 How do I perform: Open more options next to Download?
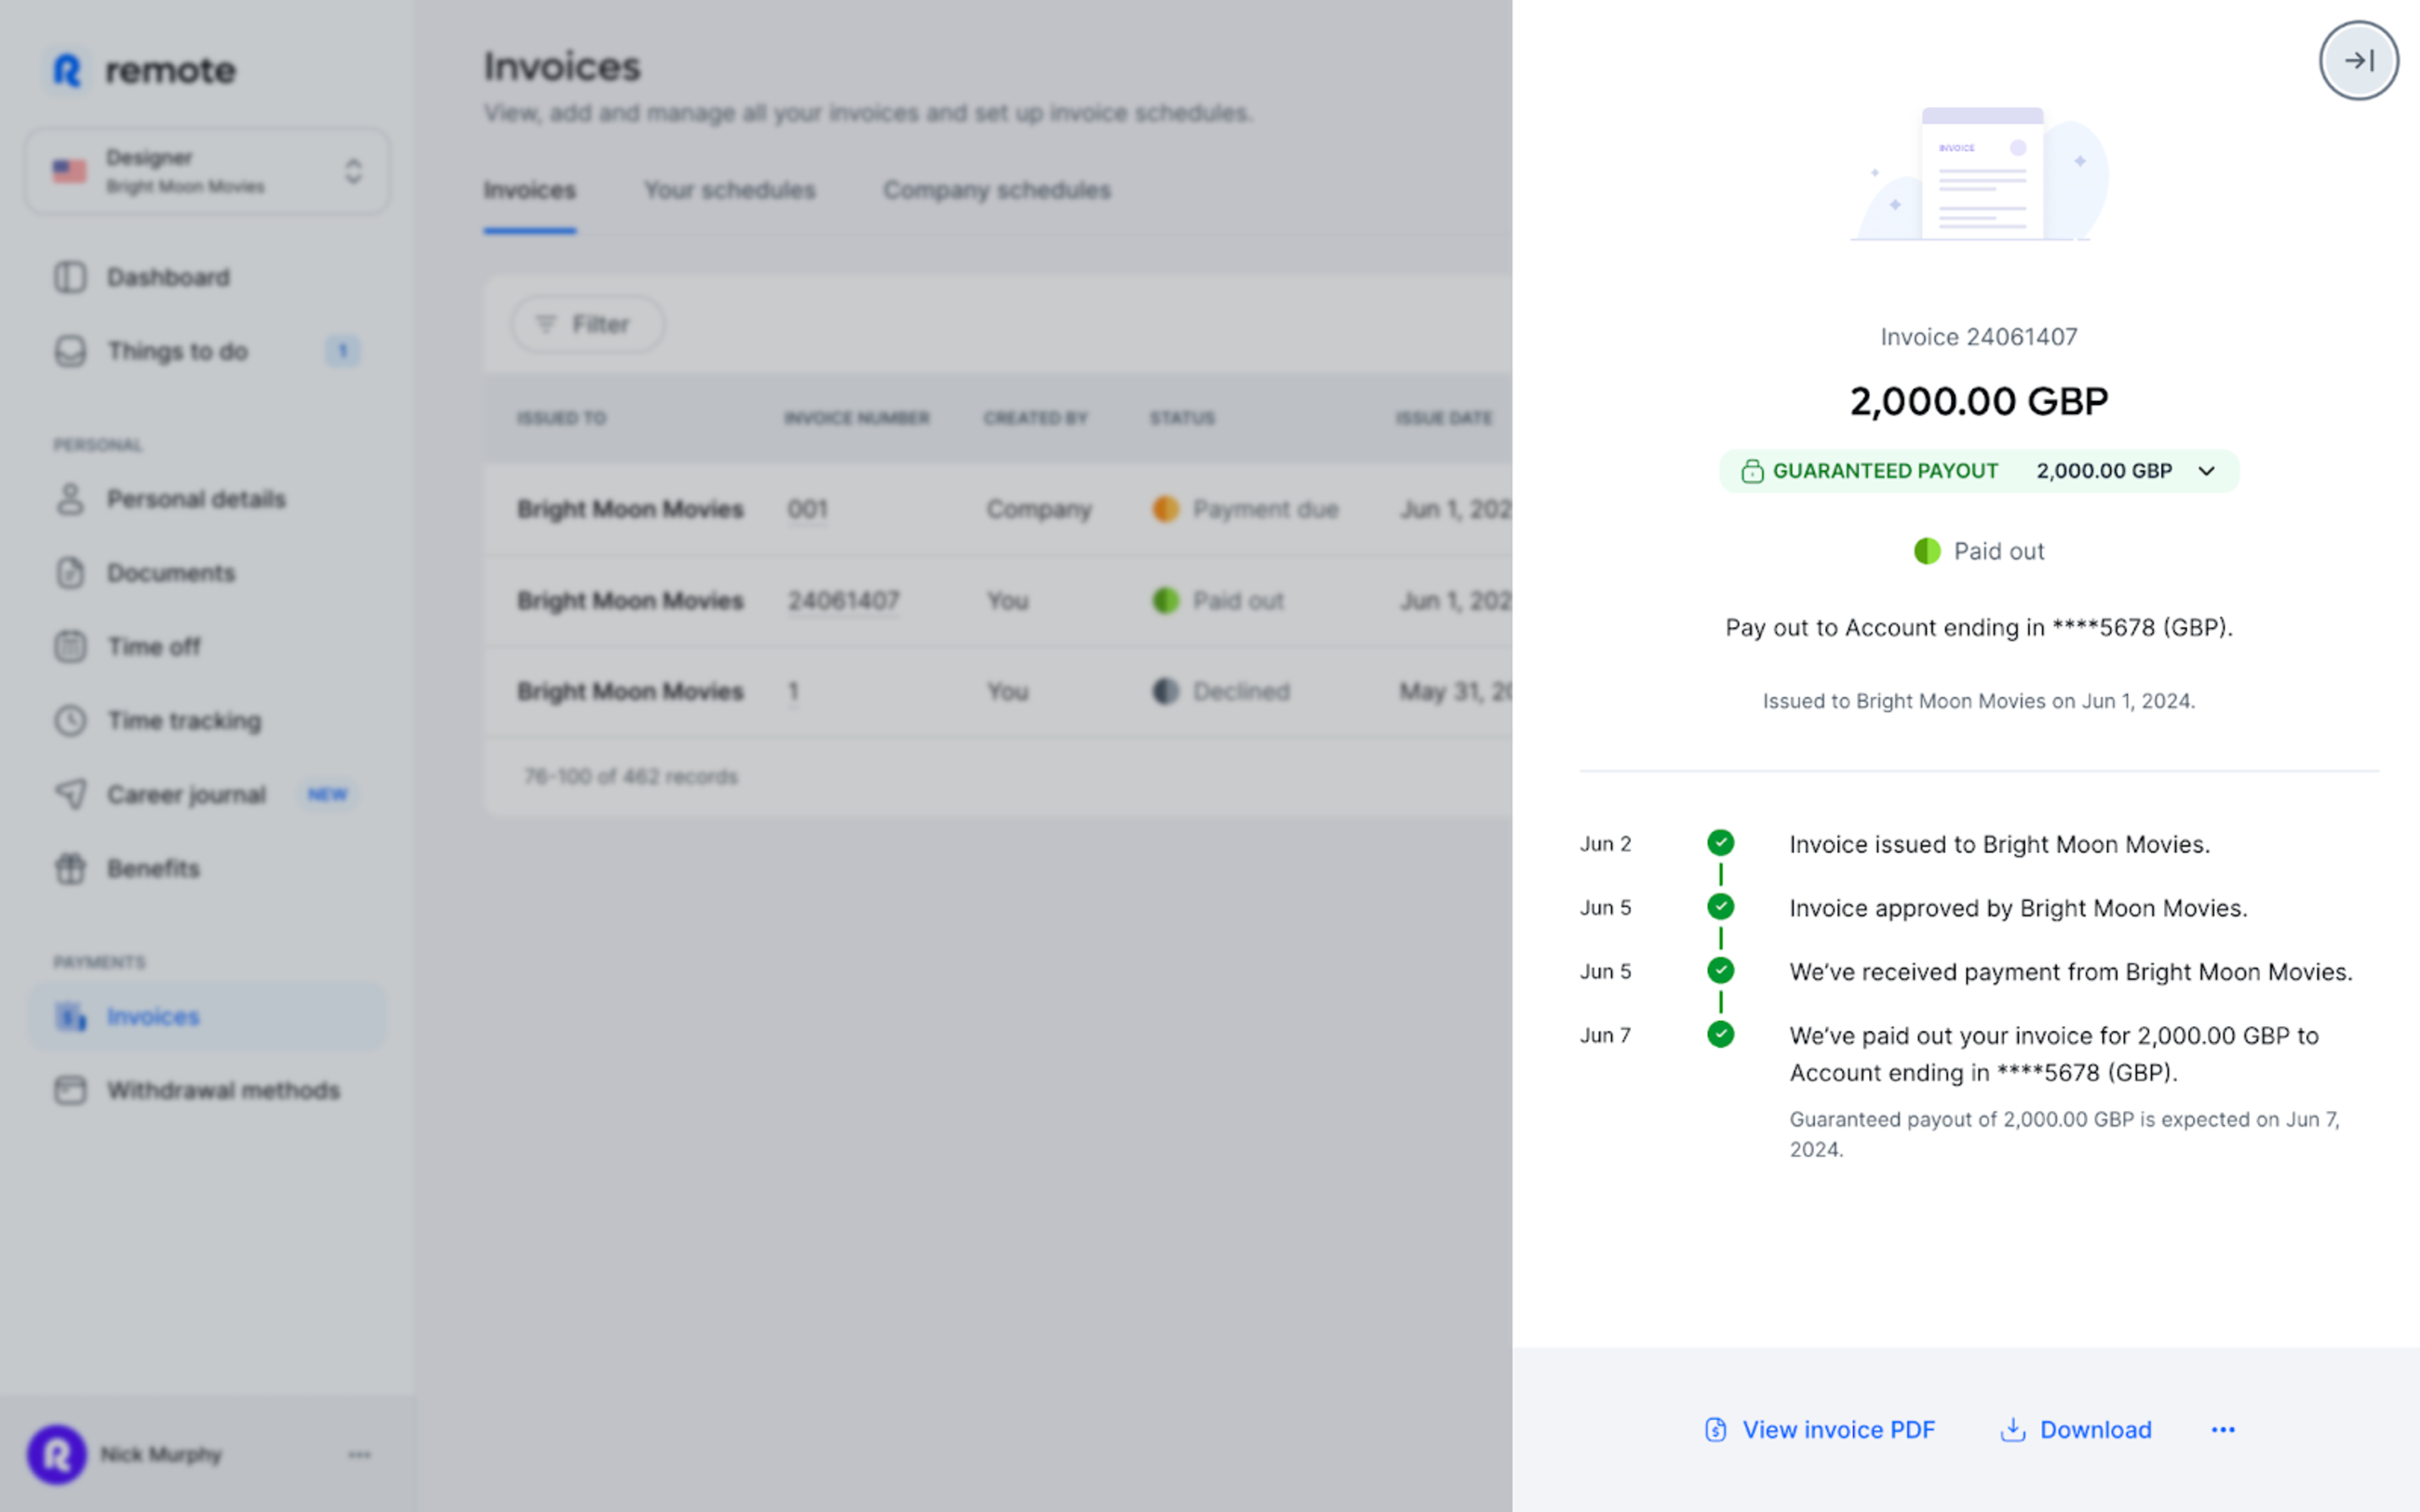(x=2222, y=1429)
